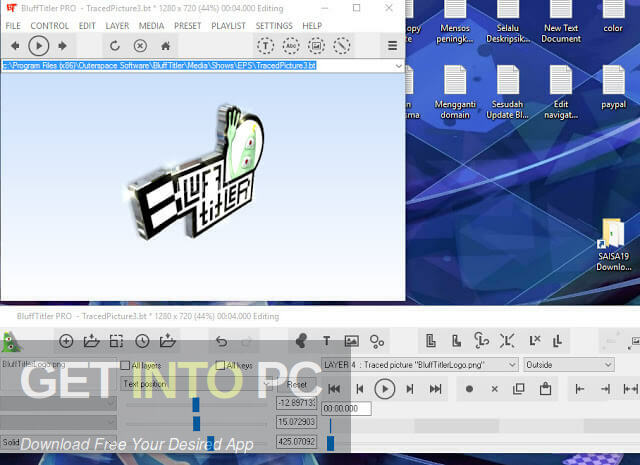This screenshot has width=640, height=465.
Task: Click the three circles icon
Action: pyautogui.click(x=376, y=341)
